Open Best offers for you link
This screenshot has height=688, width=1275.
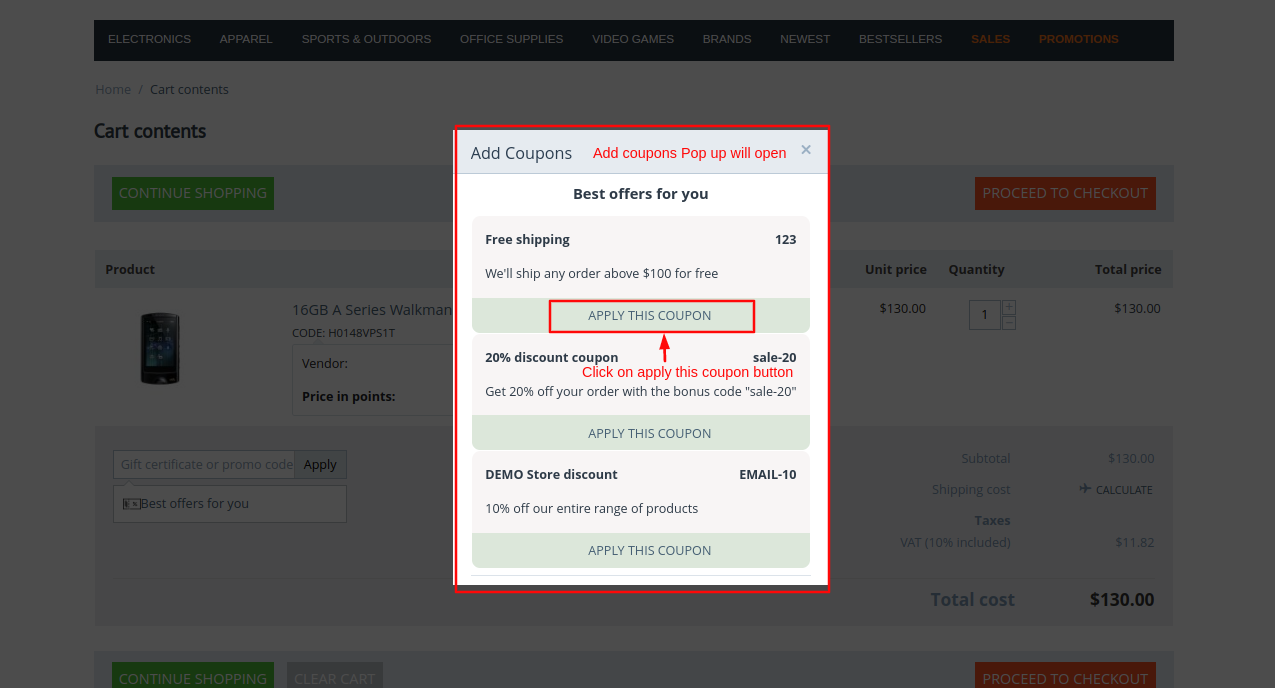point(194,504)
